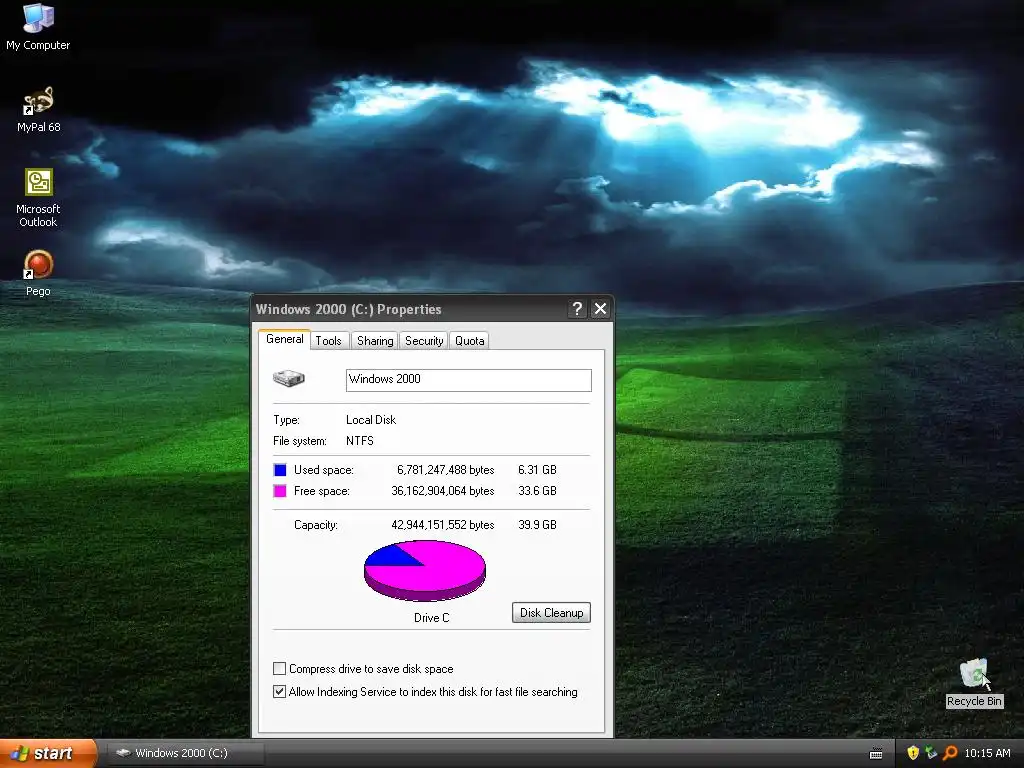Viewport: 1024px width, 768px height.
Task: Click the Drive C label under chart
Action: pos(432,618)
